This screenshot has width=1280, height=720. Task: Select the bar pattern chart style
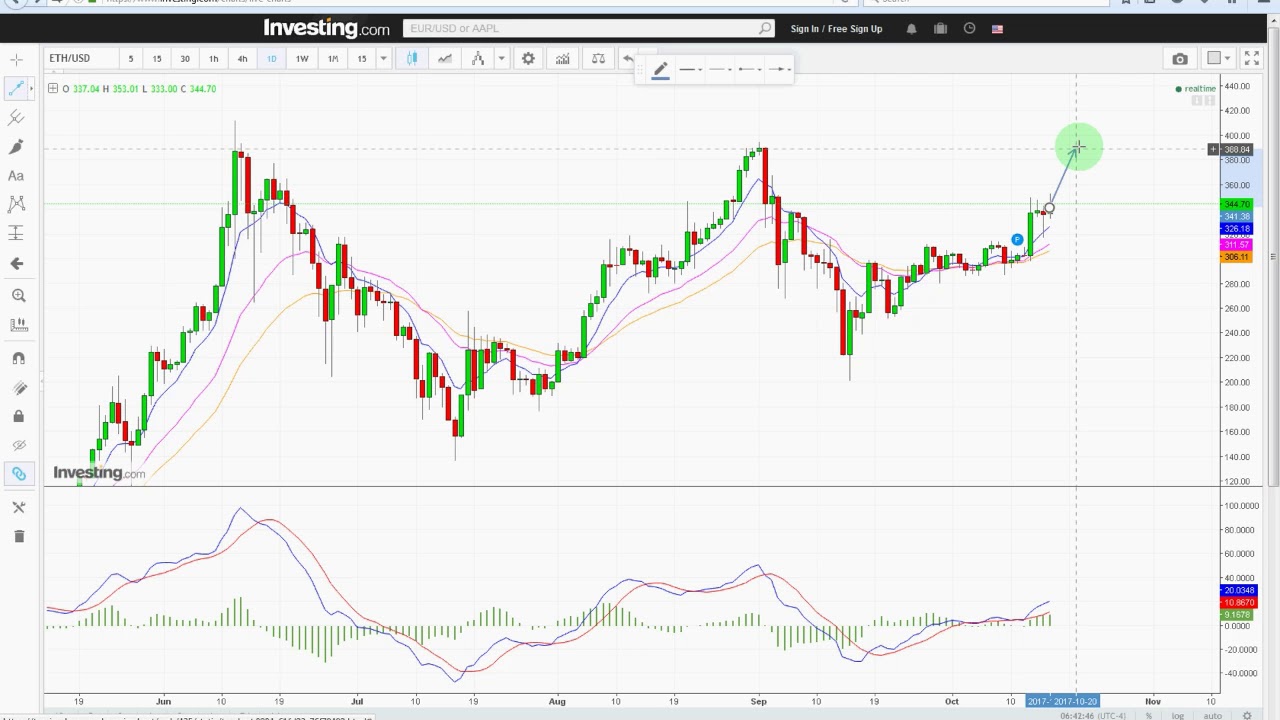click(478, 59)
